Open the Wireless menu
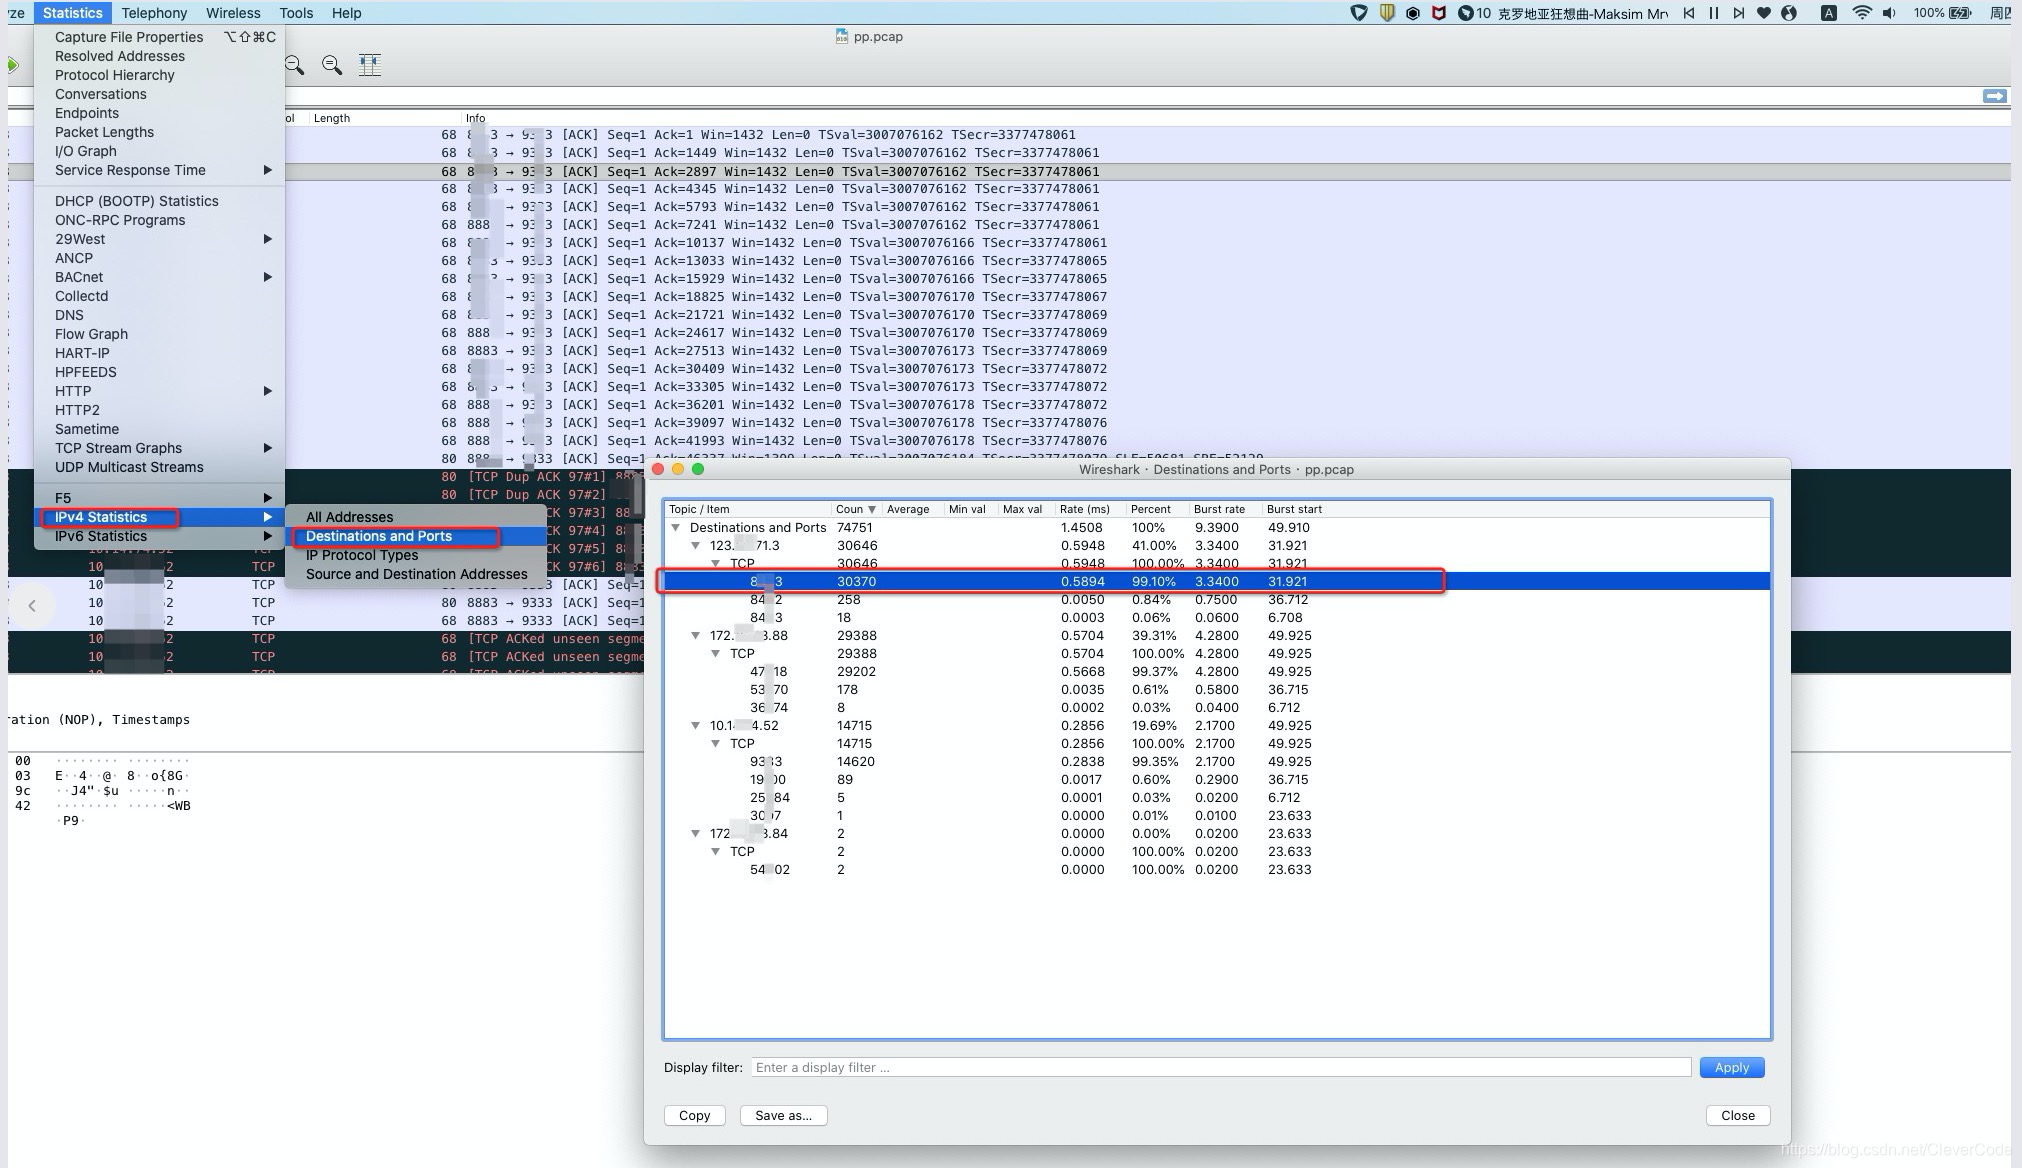Image resolution: width=2022 pixels, height=1168 pixels. tap(233, 13)
